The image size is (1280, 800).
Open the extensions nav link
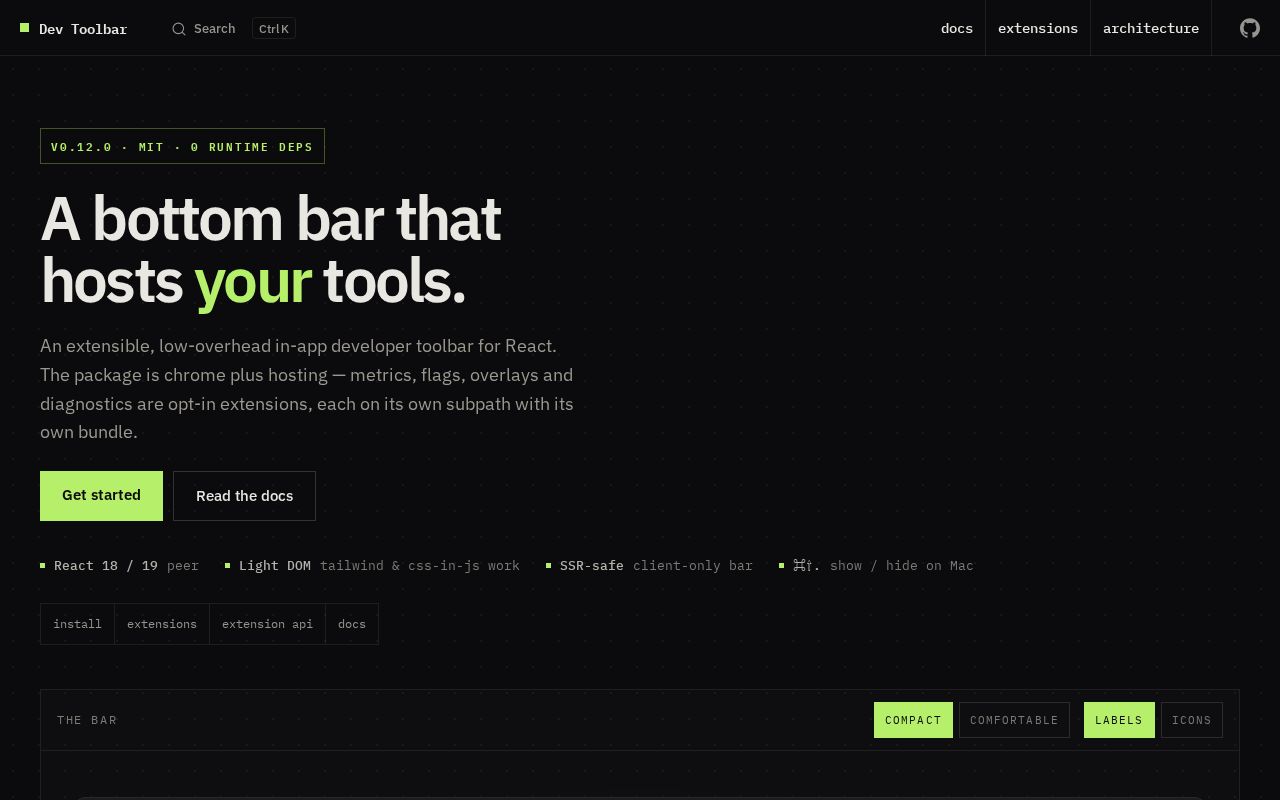(1038, 28)
